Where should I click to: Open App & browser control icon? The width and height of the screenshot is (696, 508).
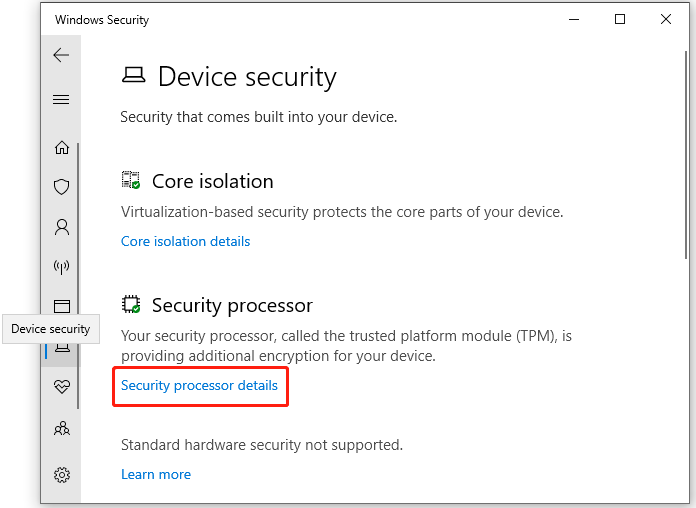62,306
